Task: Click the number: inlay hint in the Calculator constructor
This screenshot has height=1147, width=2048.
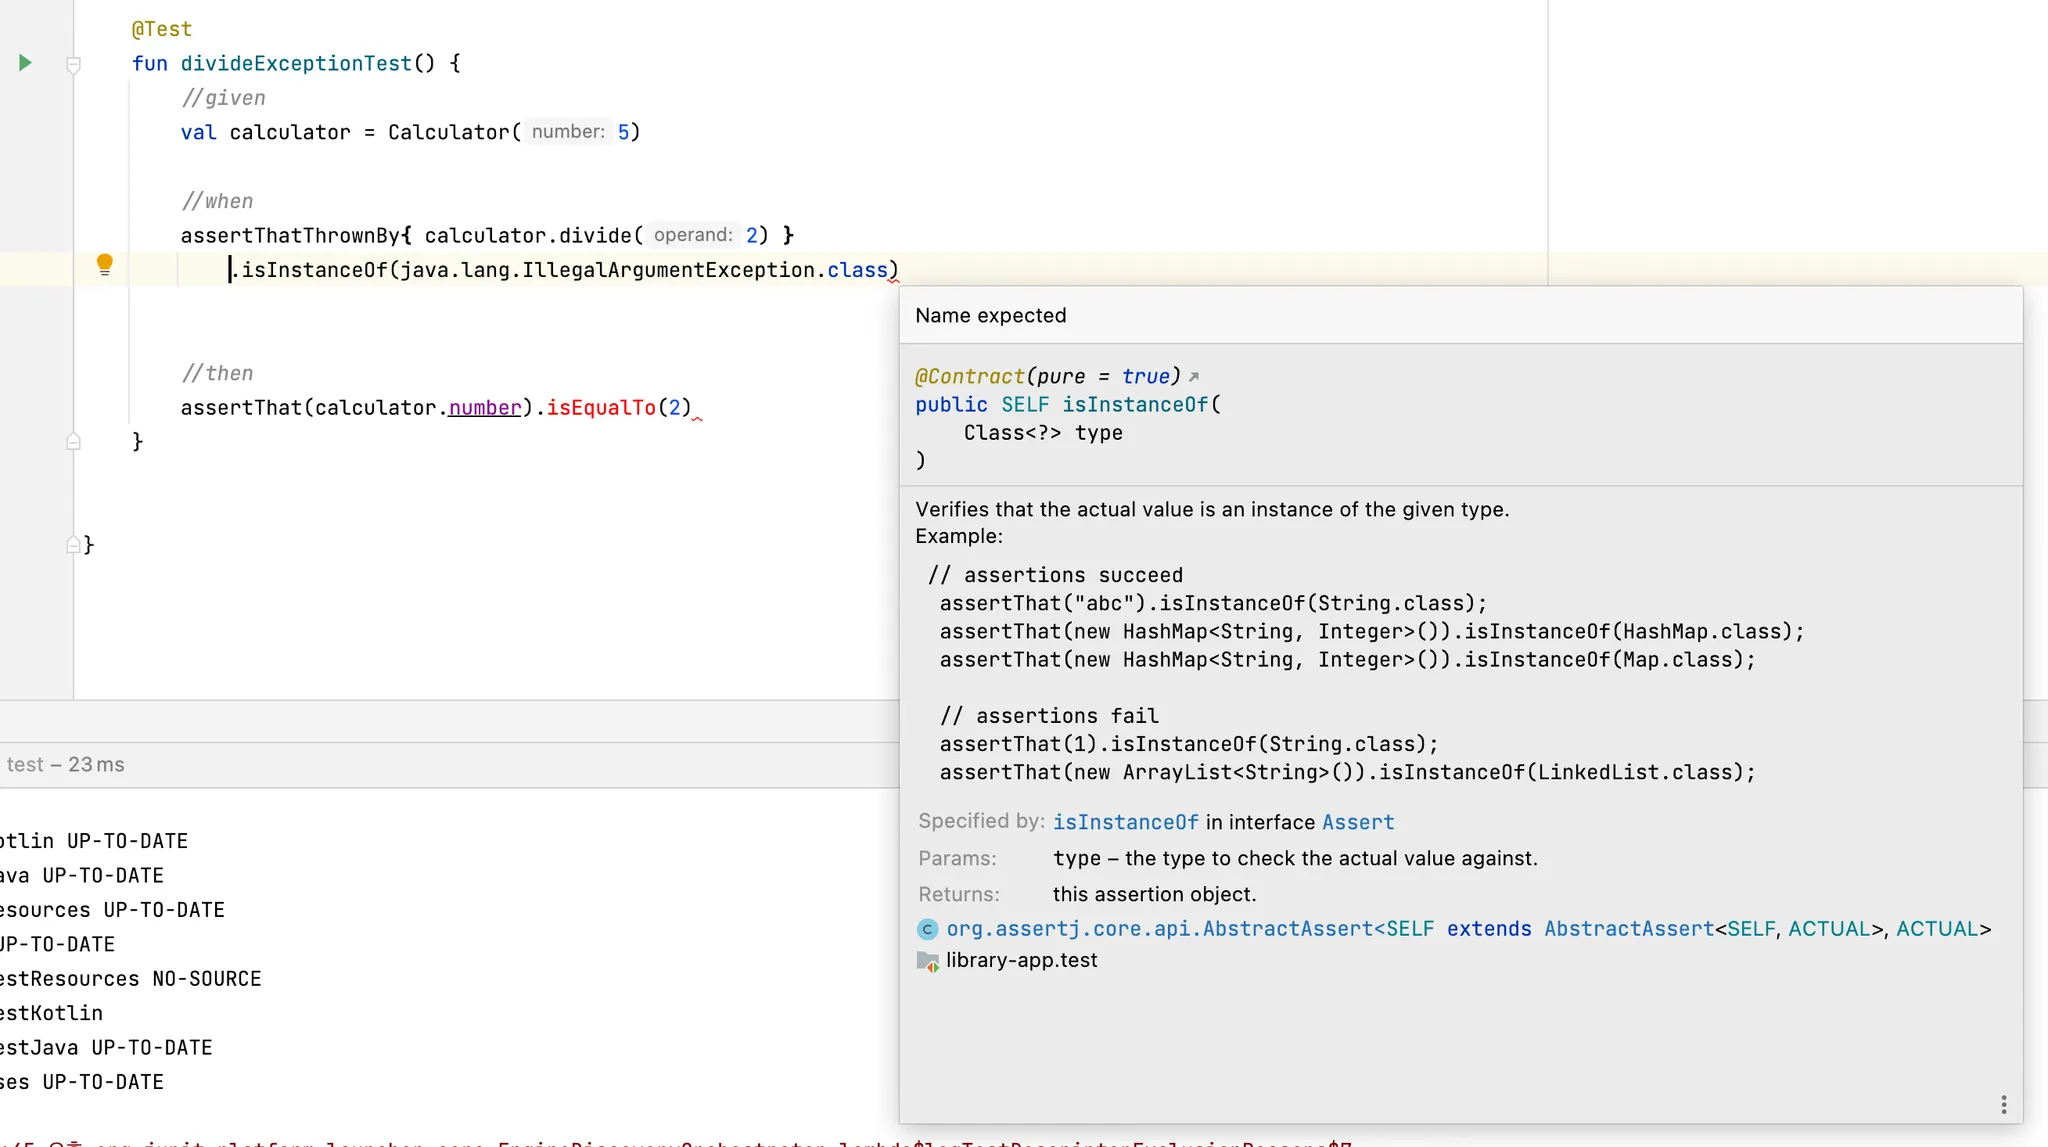Action: [567, 132]
